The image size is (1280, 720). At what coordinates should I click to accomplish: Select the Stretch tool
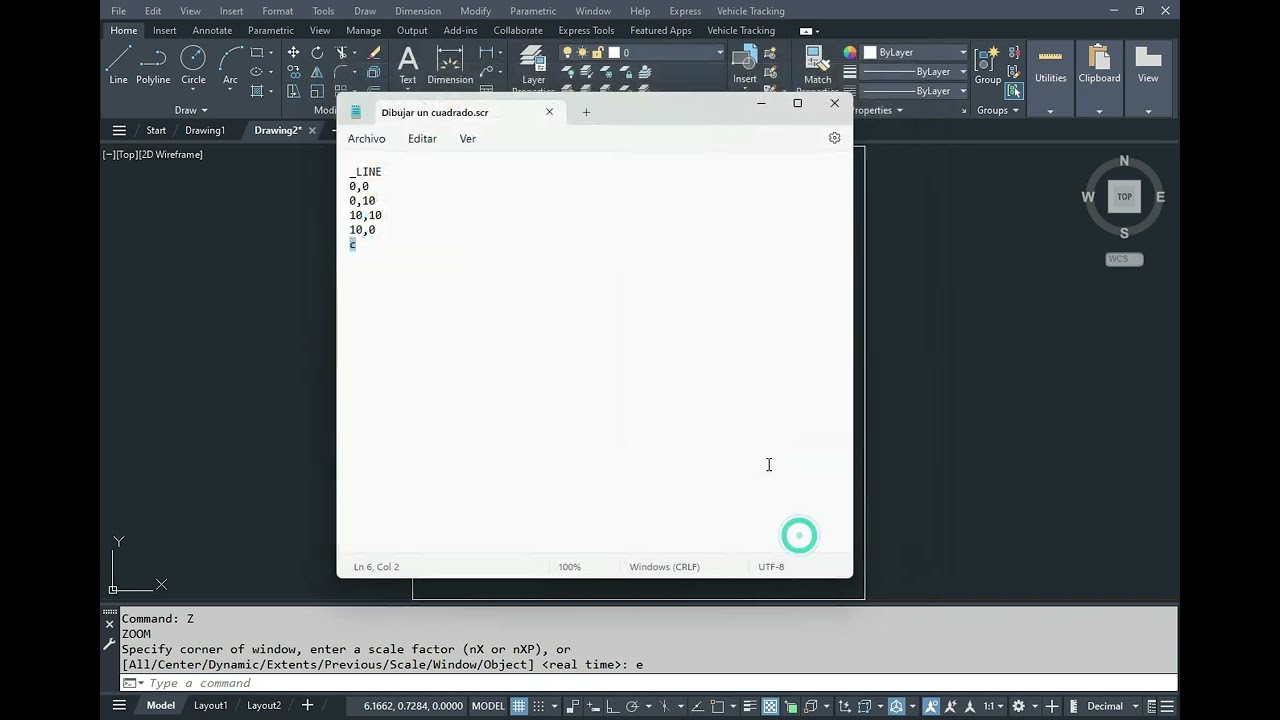point(293,91)
